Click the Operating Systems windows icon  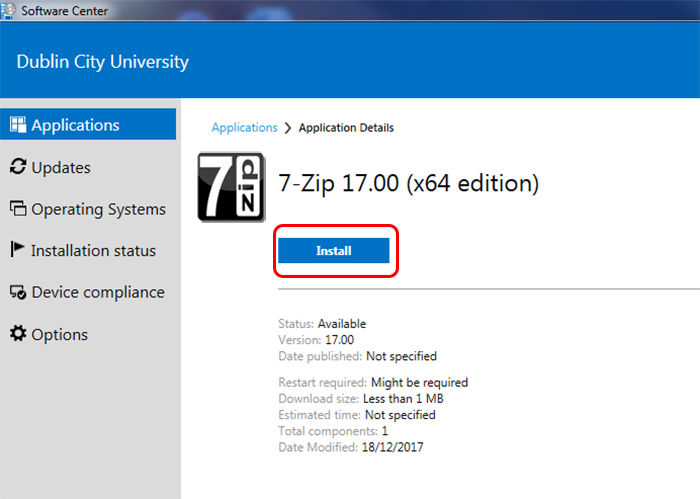pos(18,208)
